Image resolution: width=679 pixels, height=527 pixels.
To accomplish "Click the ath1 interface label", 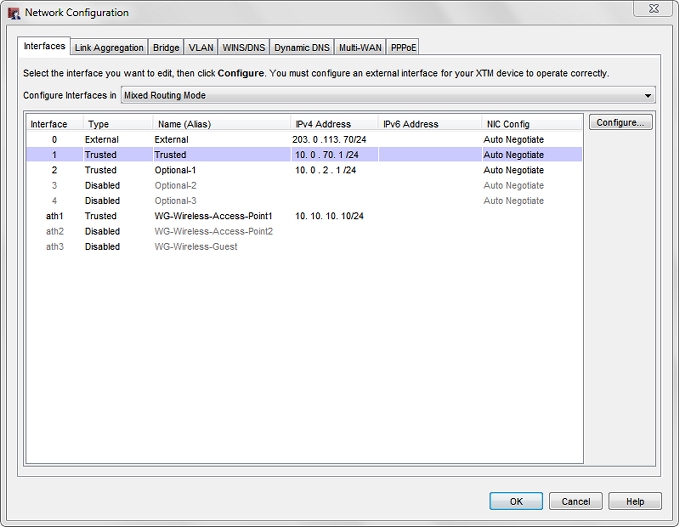I will [x=55, y=216].
